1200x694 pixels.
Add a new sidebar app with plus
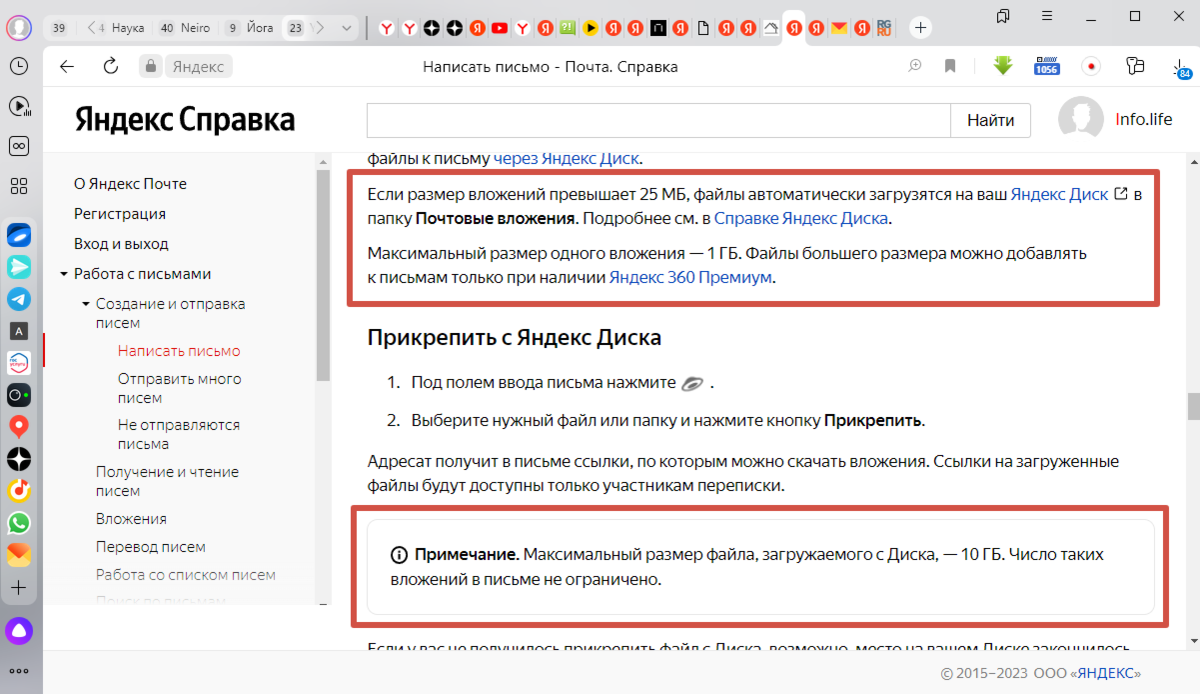tap(19, 587)
